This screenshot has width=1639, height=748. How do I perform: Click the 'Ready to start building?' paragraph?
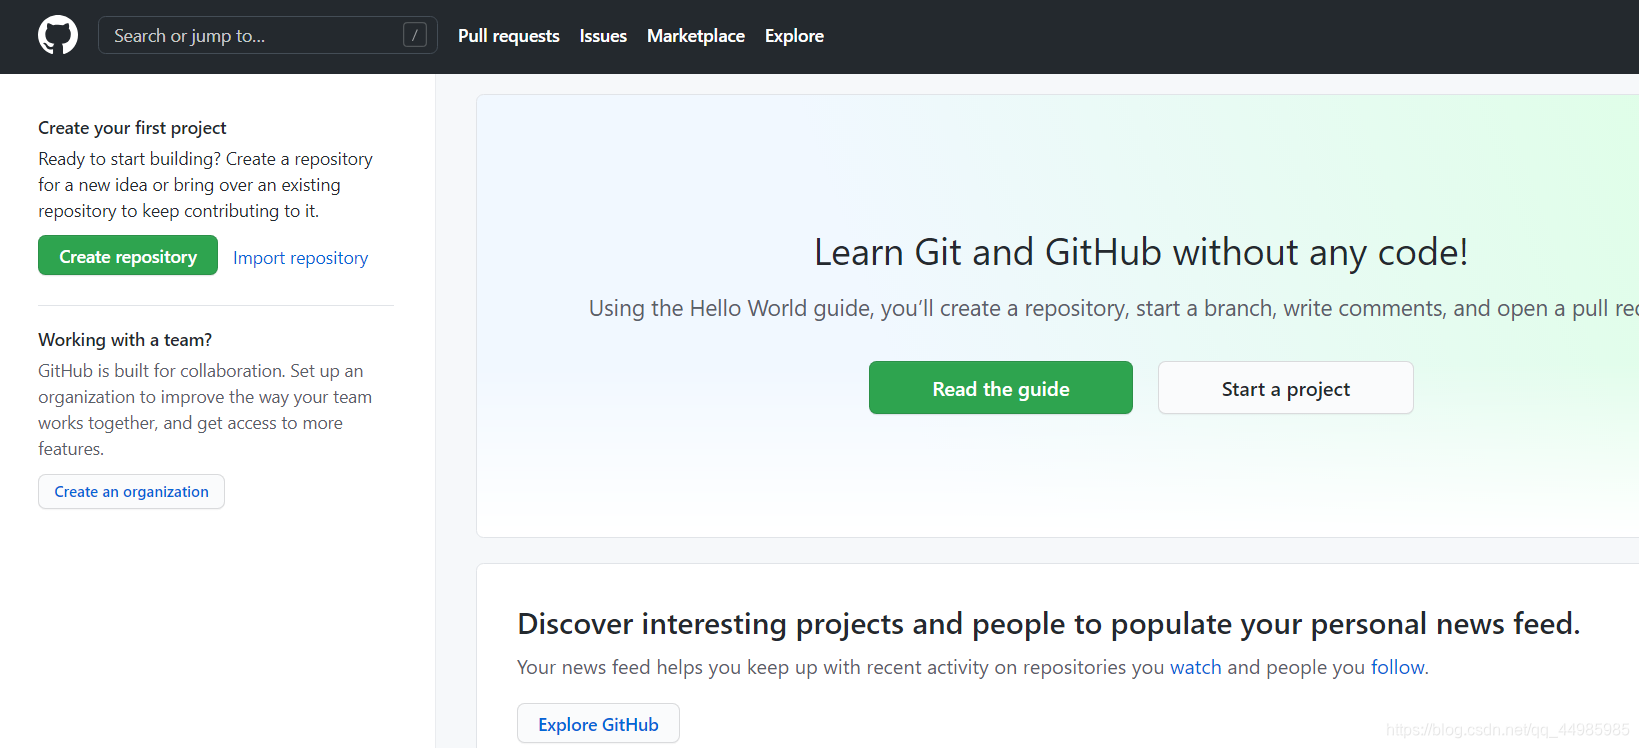[x=206, y=185]
